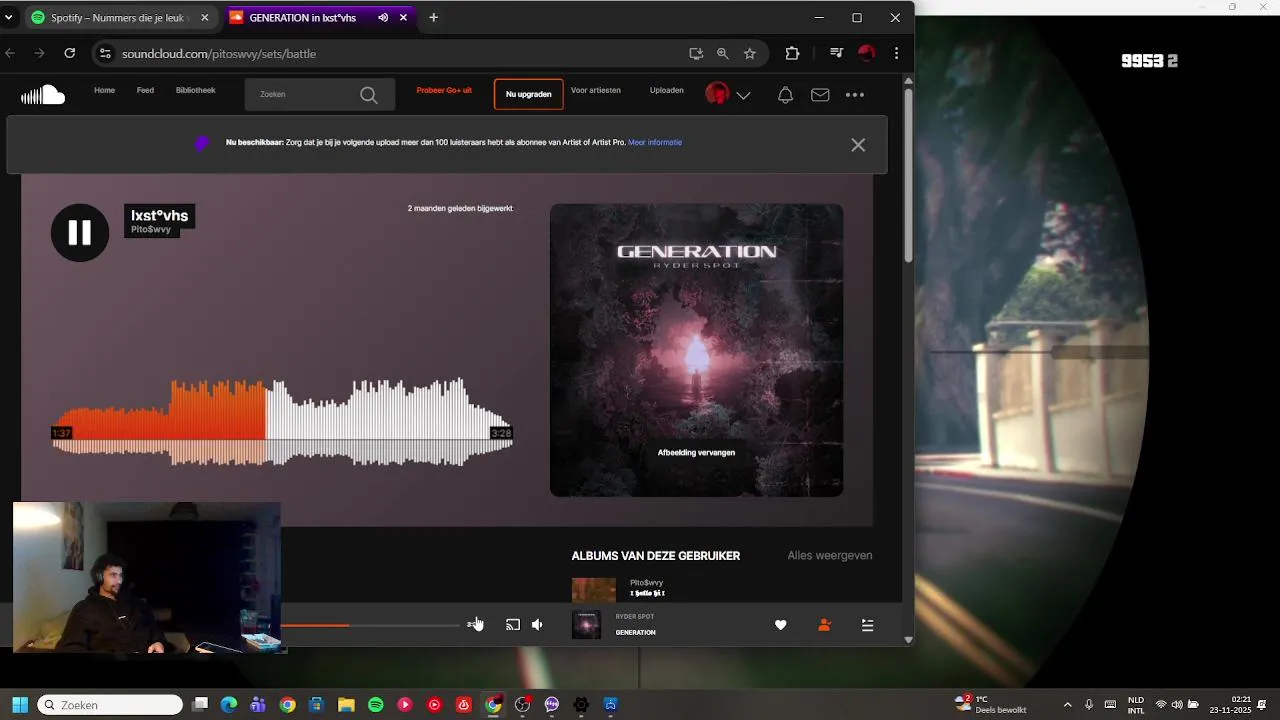Image resolution: width=1280 pixels, height=720 pixels.
Task: Open the Chrome three-dot menu
Action: tap(896, 53)
